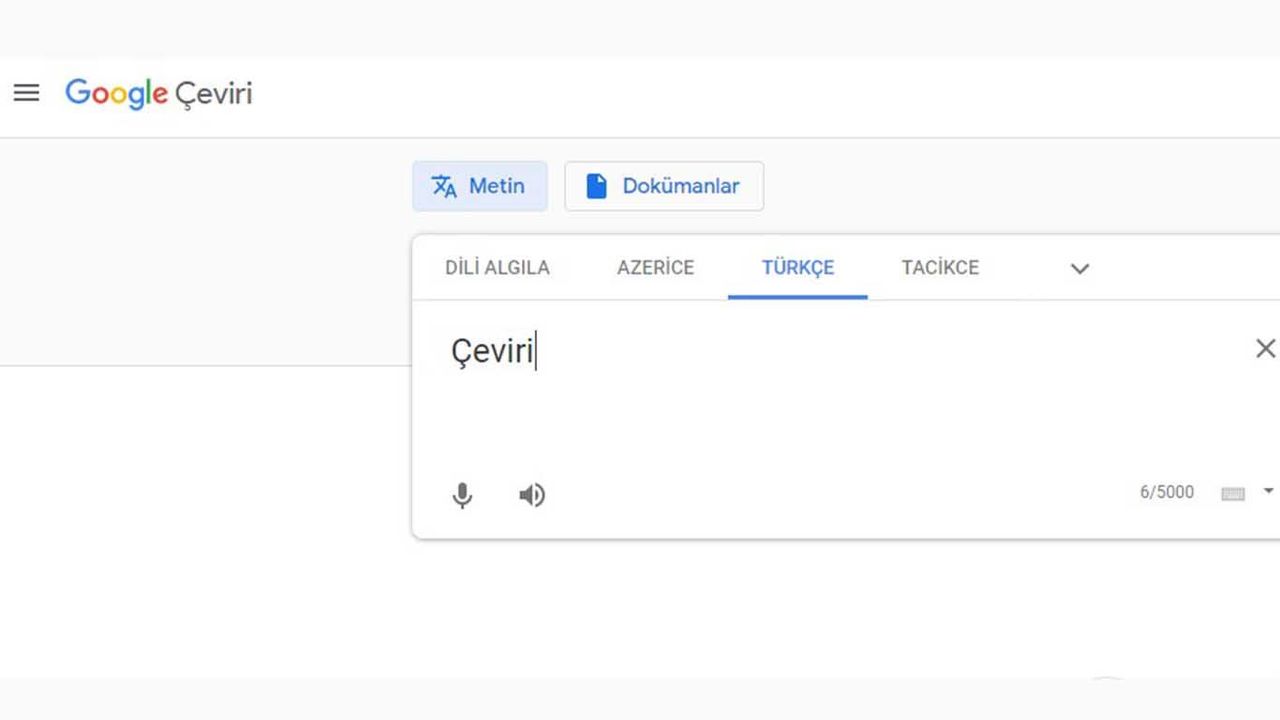Choose the TACİKCE language tab
This screenshot has height=720, width=1280.
tap(940, 268)
